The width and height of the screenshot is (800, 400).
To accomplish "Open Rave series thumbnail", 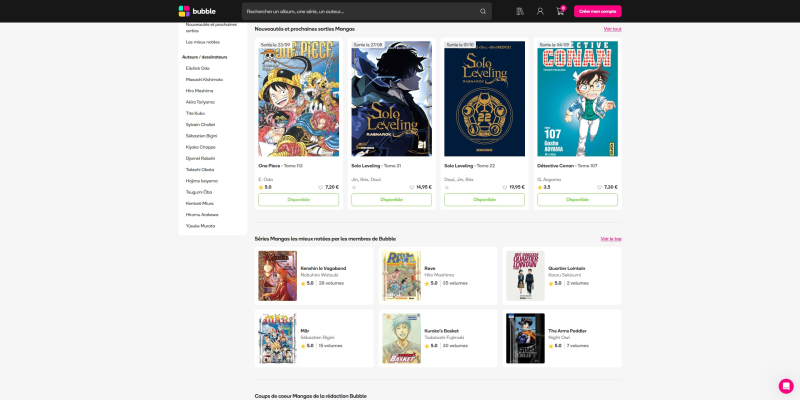I will [x=402, y=276].
